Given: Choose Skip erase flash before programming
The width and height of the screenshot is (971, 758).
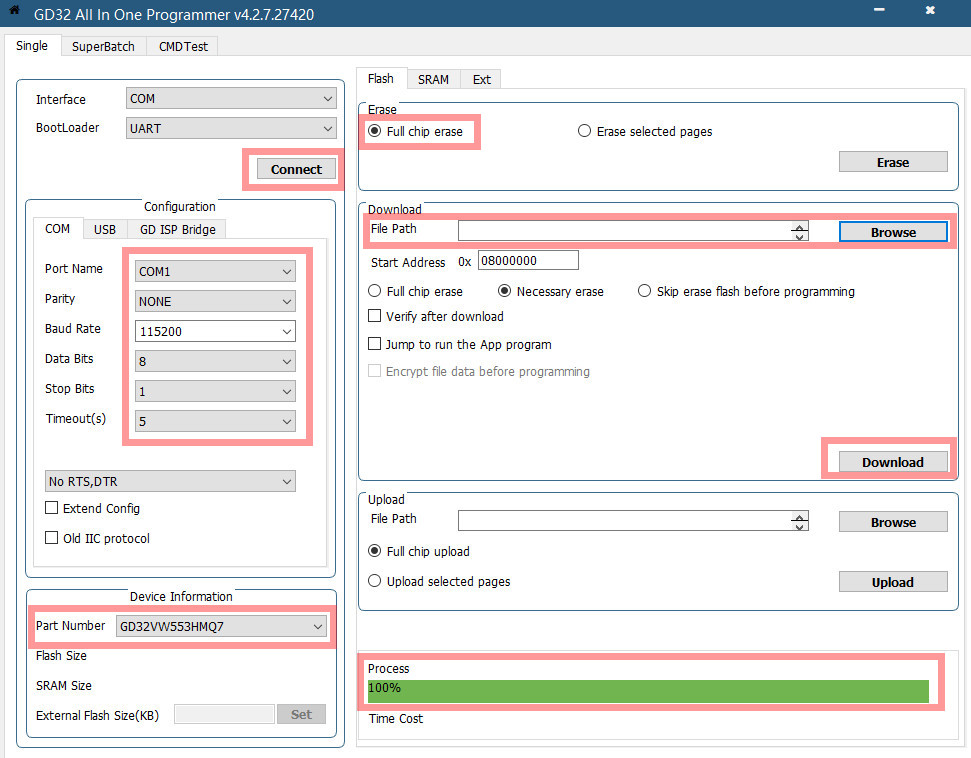Looking at the screenshot, I should point(645,291).
